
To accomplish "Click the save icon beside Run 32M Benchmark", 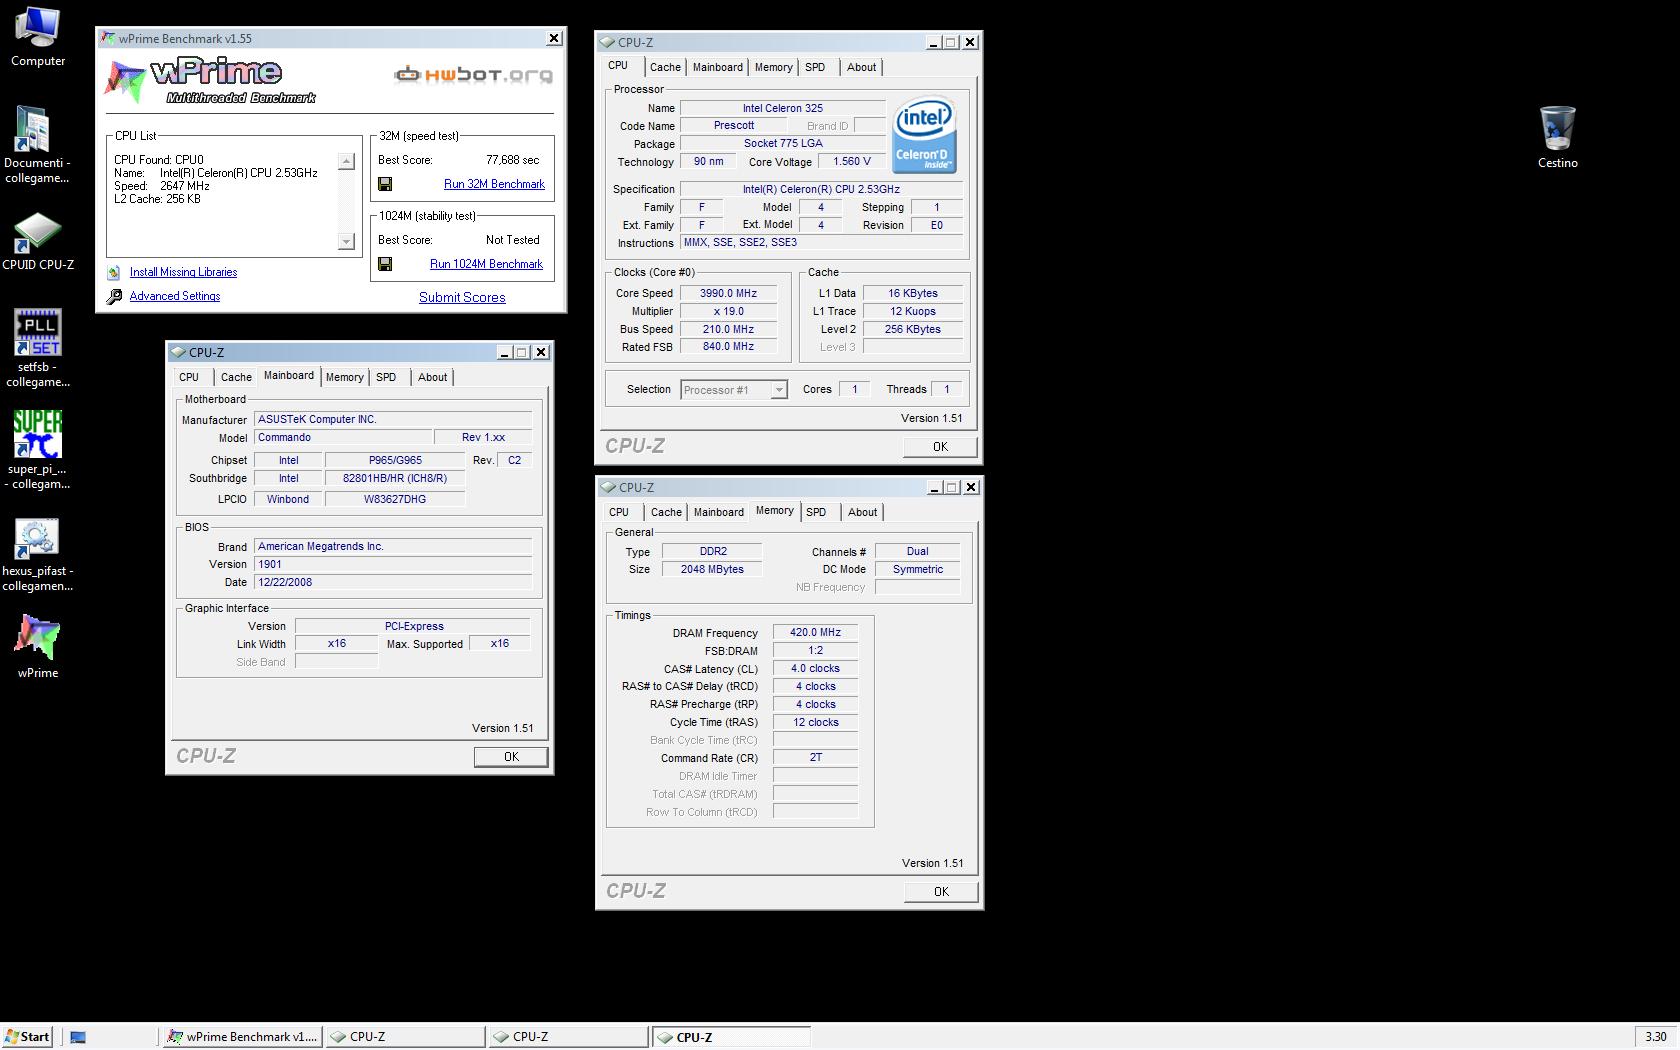I will coord(385,184).
